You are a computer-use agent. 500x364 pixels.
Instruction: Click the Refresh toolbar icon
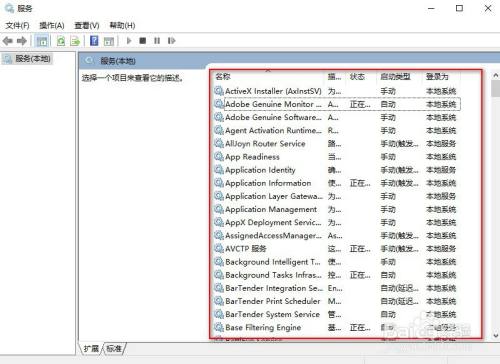click(x=61, y=41)
